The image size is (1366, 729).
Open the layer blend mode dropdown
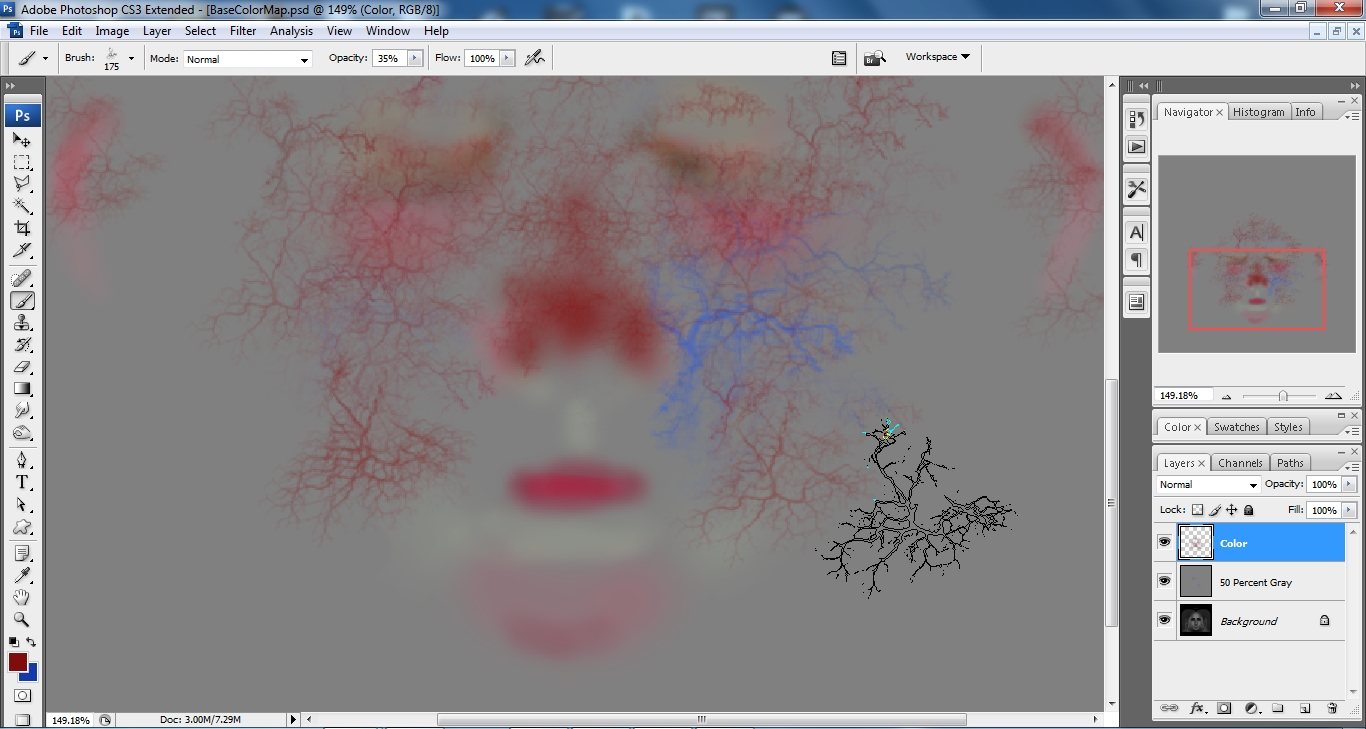point(1208,485)
